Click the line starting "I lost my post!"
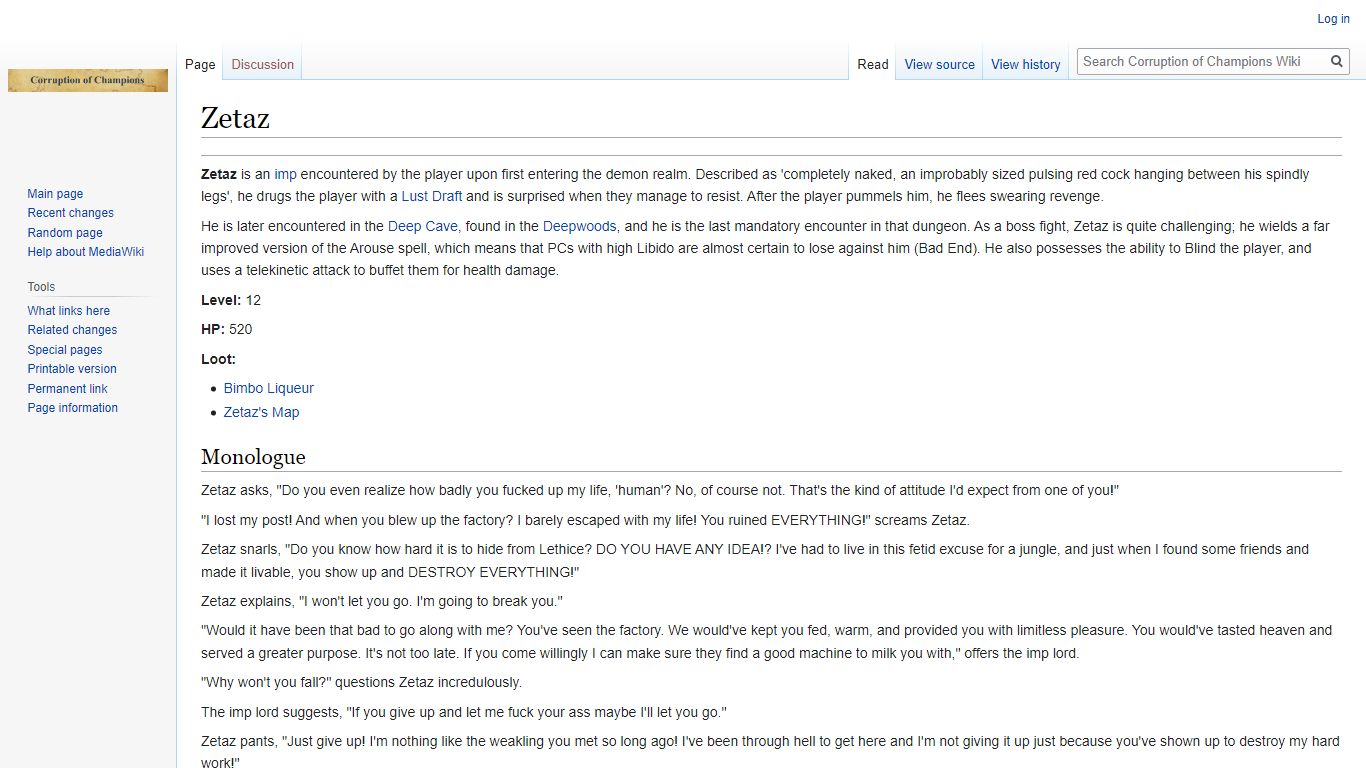This screenshot has height=768, width=1366. tap(585, 520)
